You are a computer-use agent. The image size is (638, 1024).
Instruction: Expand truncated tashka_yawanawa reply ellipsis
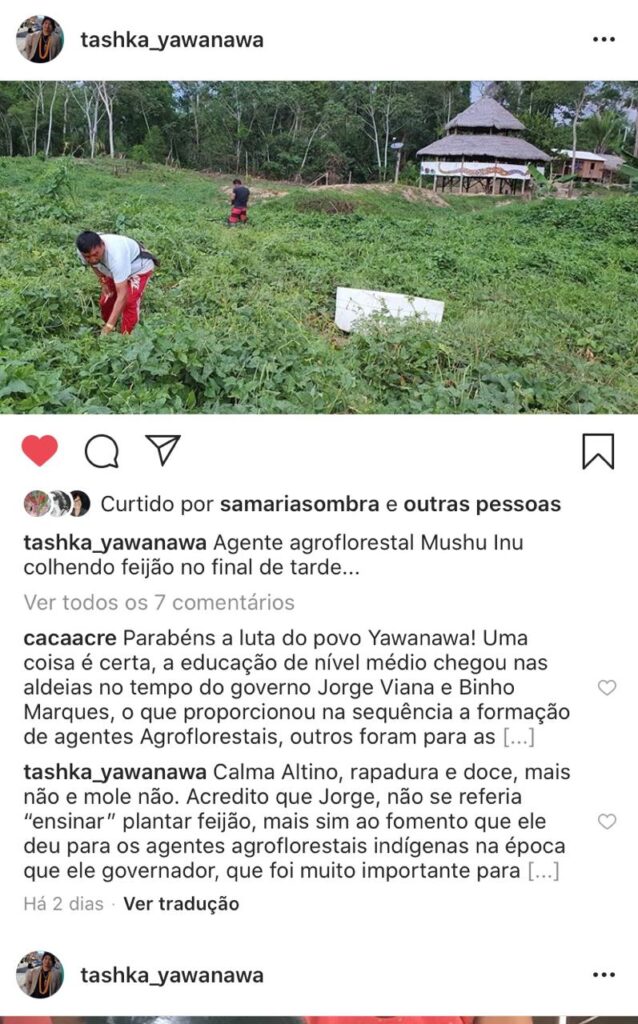[543, 871]
